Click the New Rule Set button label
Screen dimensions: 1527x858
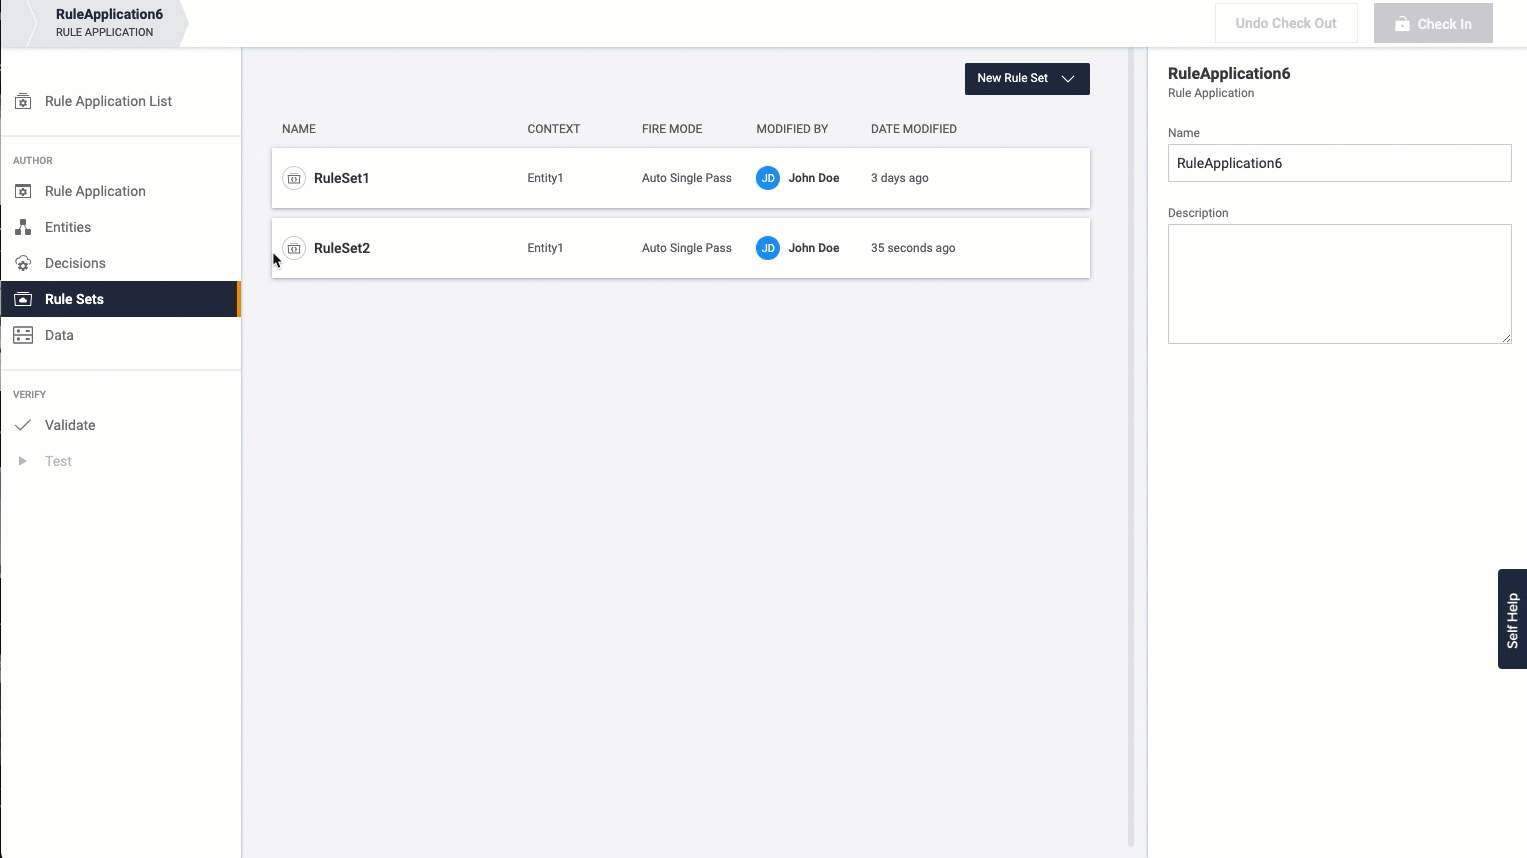tap(1012, 78)
